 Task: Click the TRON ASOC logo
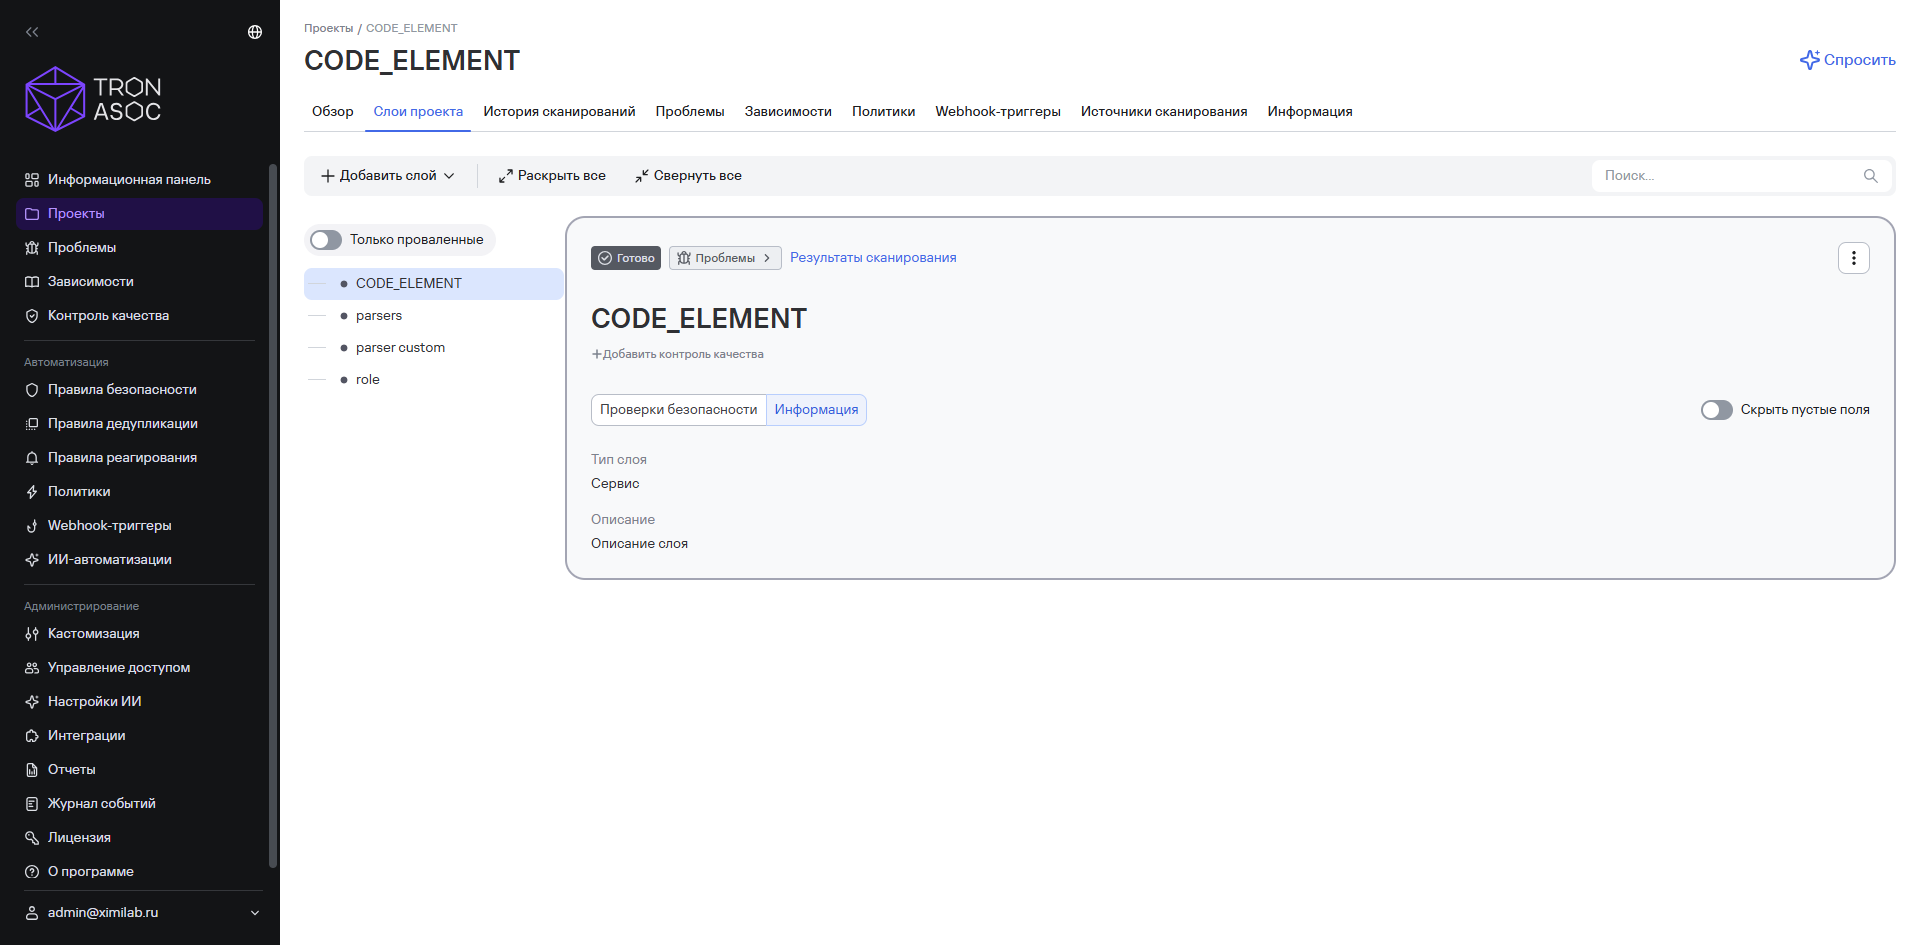point(93,99)
